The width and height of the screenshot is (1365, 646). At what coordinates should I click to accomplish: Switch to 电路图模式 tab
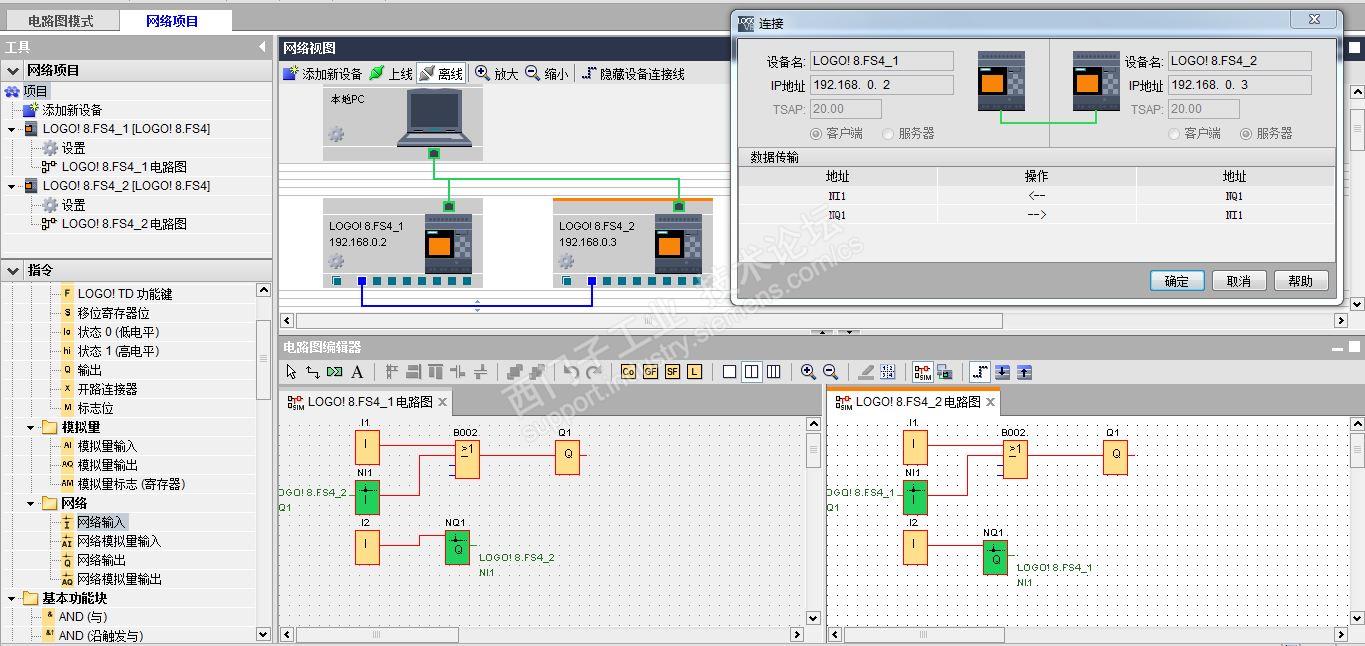click(x=60, y=20)
